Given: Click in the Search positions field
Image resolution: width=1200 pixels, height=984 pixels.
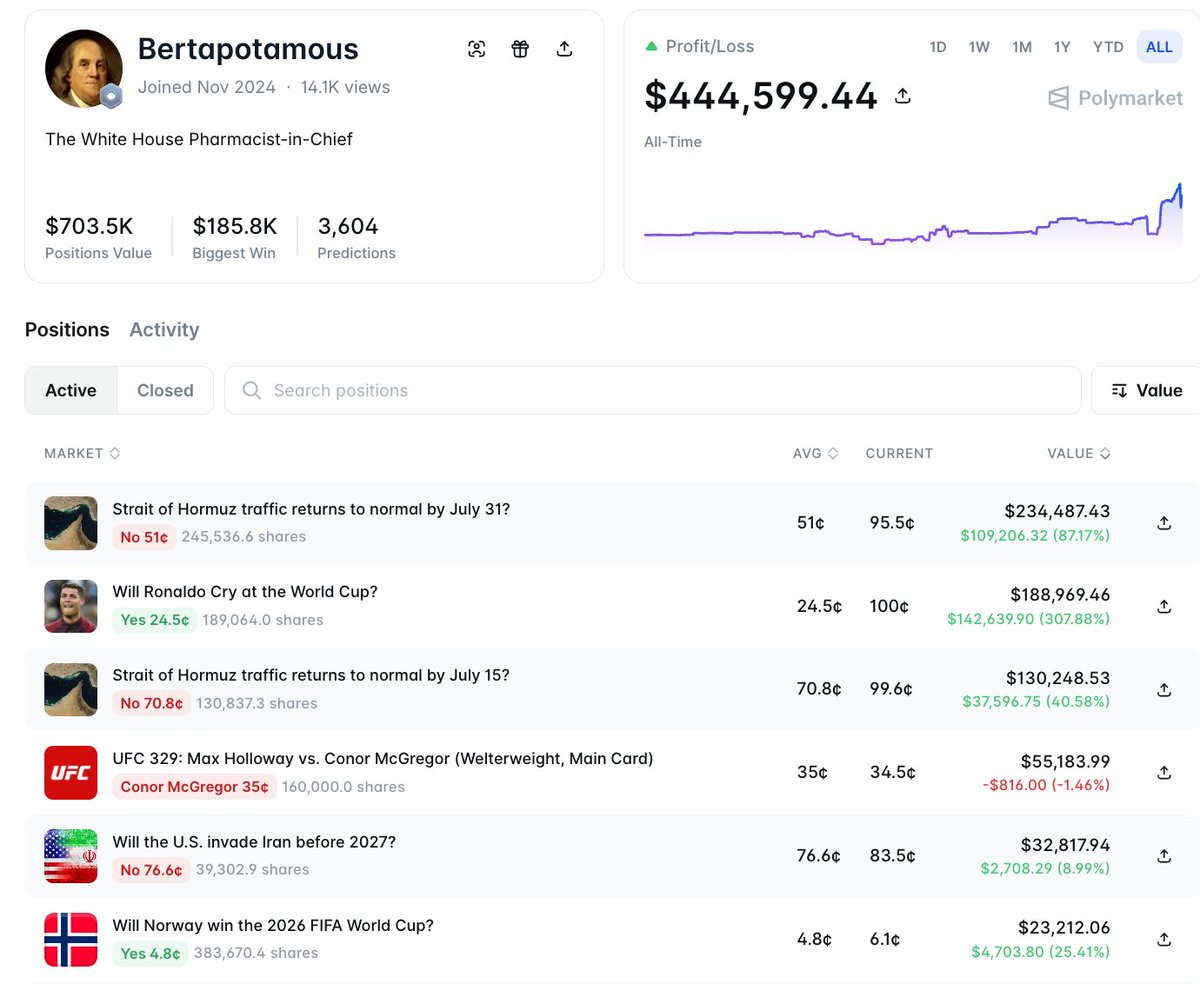Looking at the screenshot, I should (653, 390).
